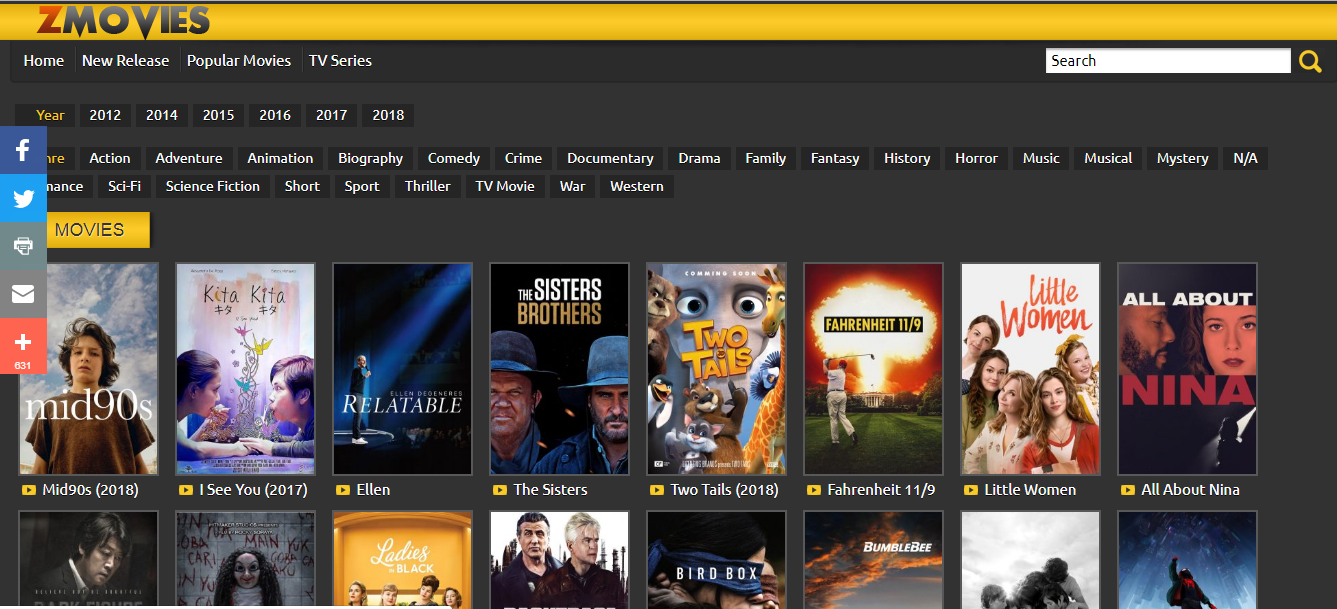Navigate to TV Series

[340, 61]
